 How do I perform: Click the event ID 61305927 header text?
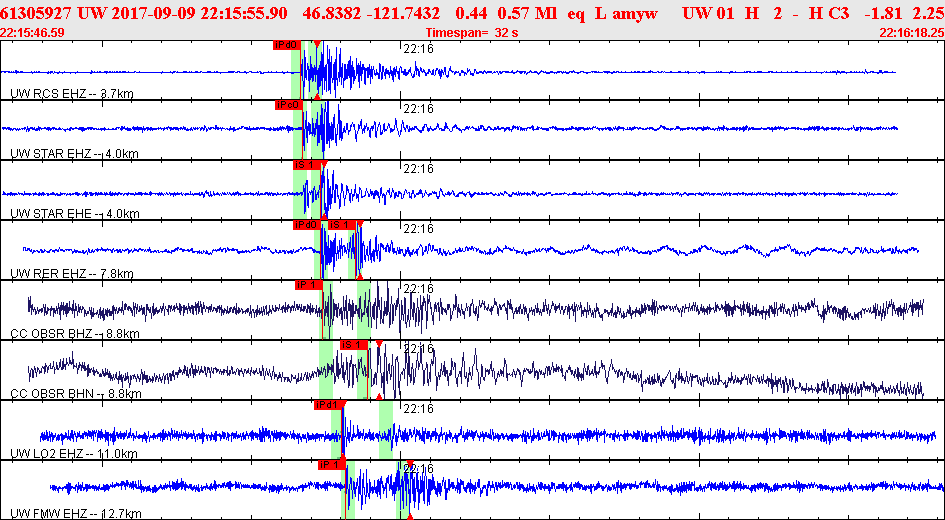pyautogui.click(x=25, y=13)
